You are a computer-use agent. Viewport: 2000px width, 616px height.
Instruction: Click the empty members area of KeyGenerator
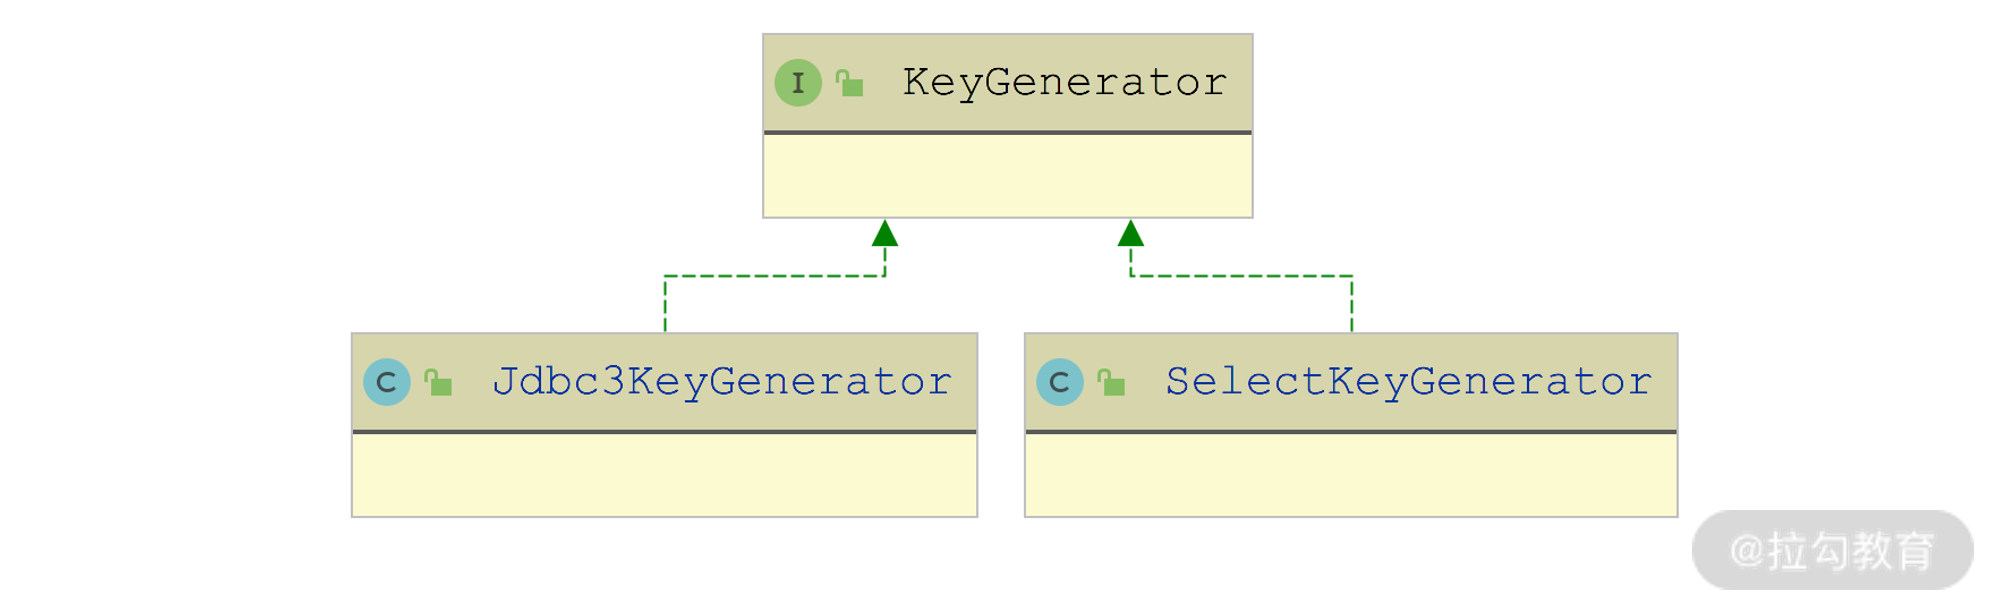(1008, 176)
